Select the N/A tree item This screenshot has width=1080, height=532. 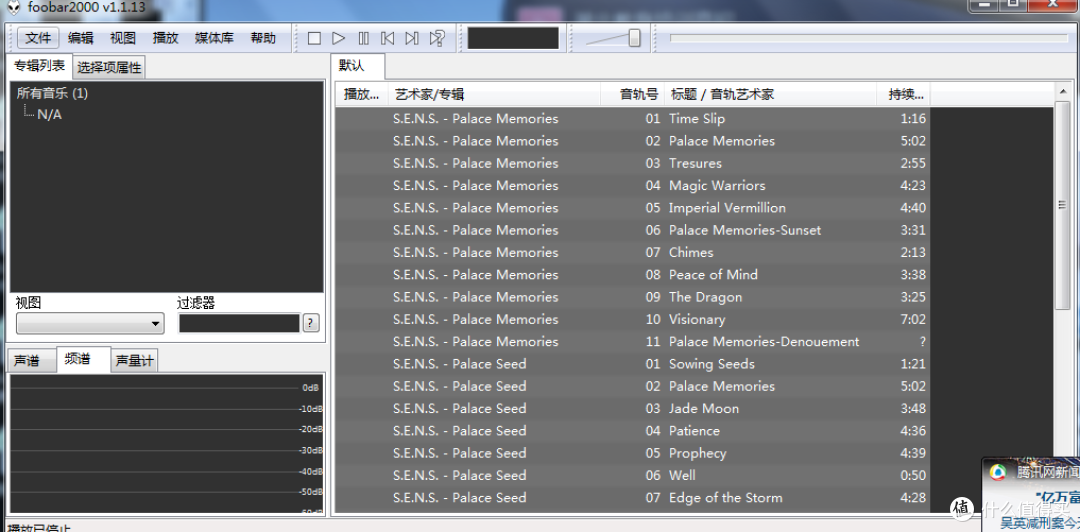tap(50, 114)
